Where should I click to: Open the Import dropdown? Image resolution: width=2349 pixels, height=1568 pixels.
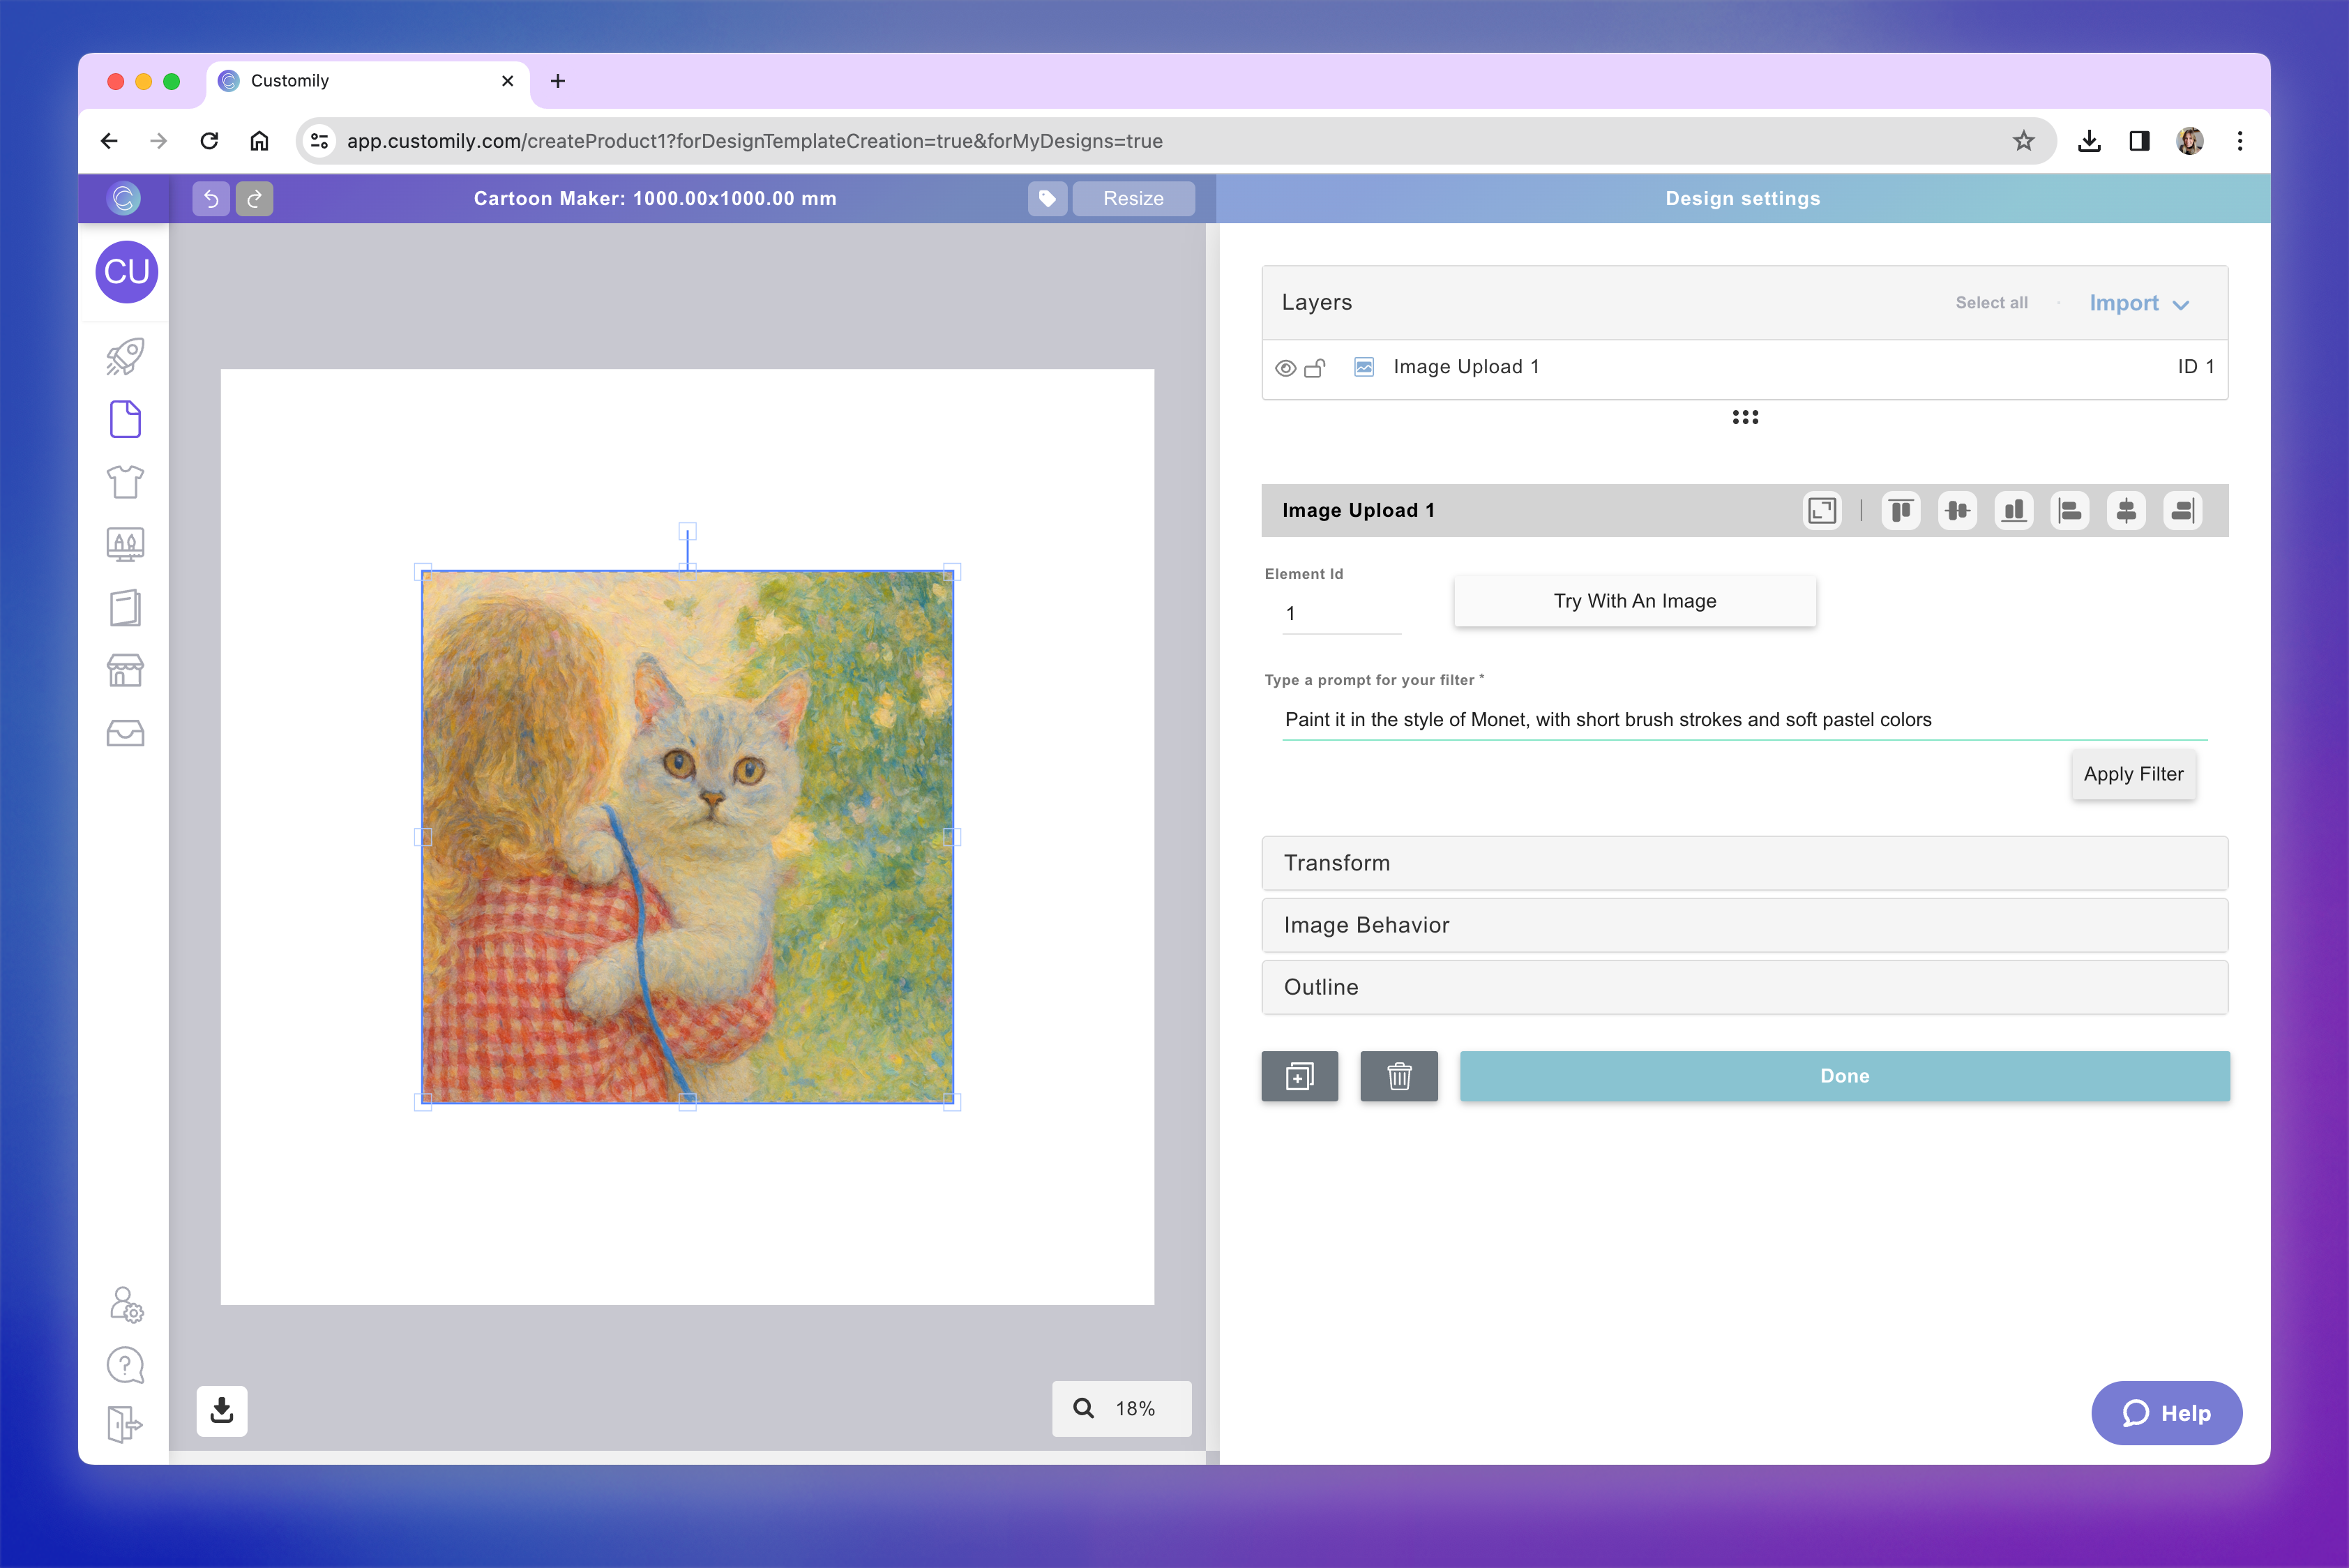tap(2139, 303)
